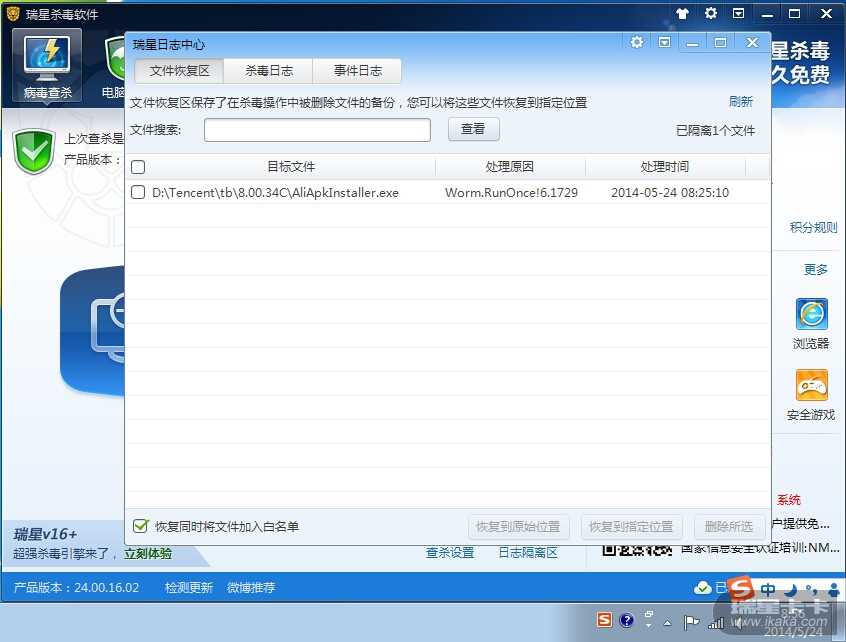Click the 删除所选 button
846x642 pixels.
point(729,527)
